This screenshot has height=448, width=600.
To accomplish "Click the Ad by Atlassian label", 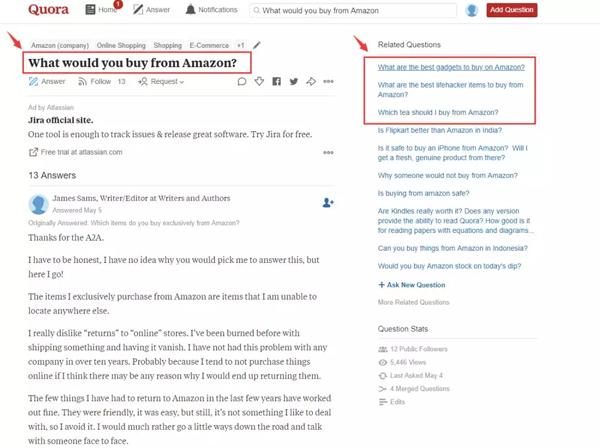I will tap(51, 108).
